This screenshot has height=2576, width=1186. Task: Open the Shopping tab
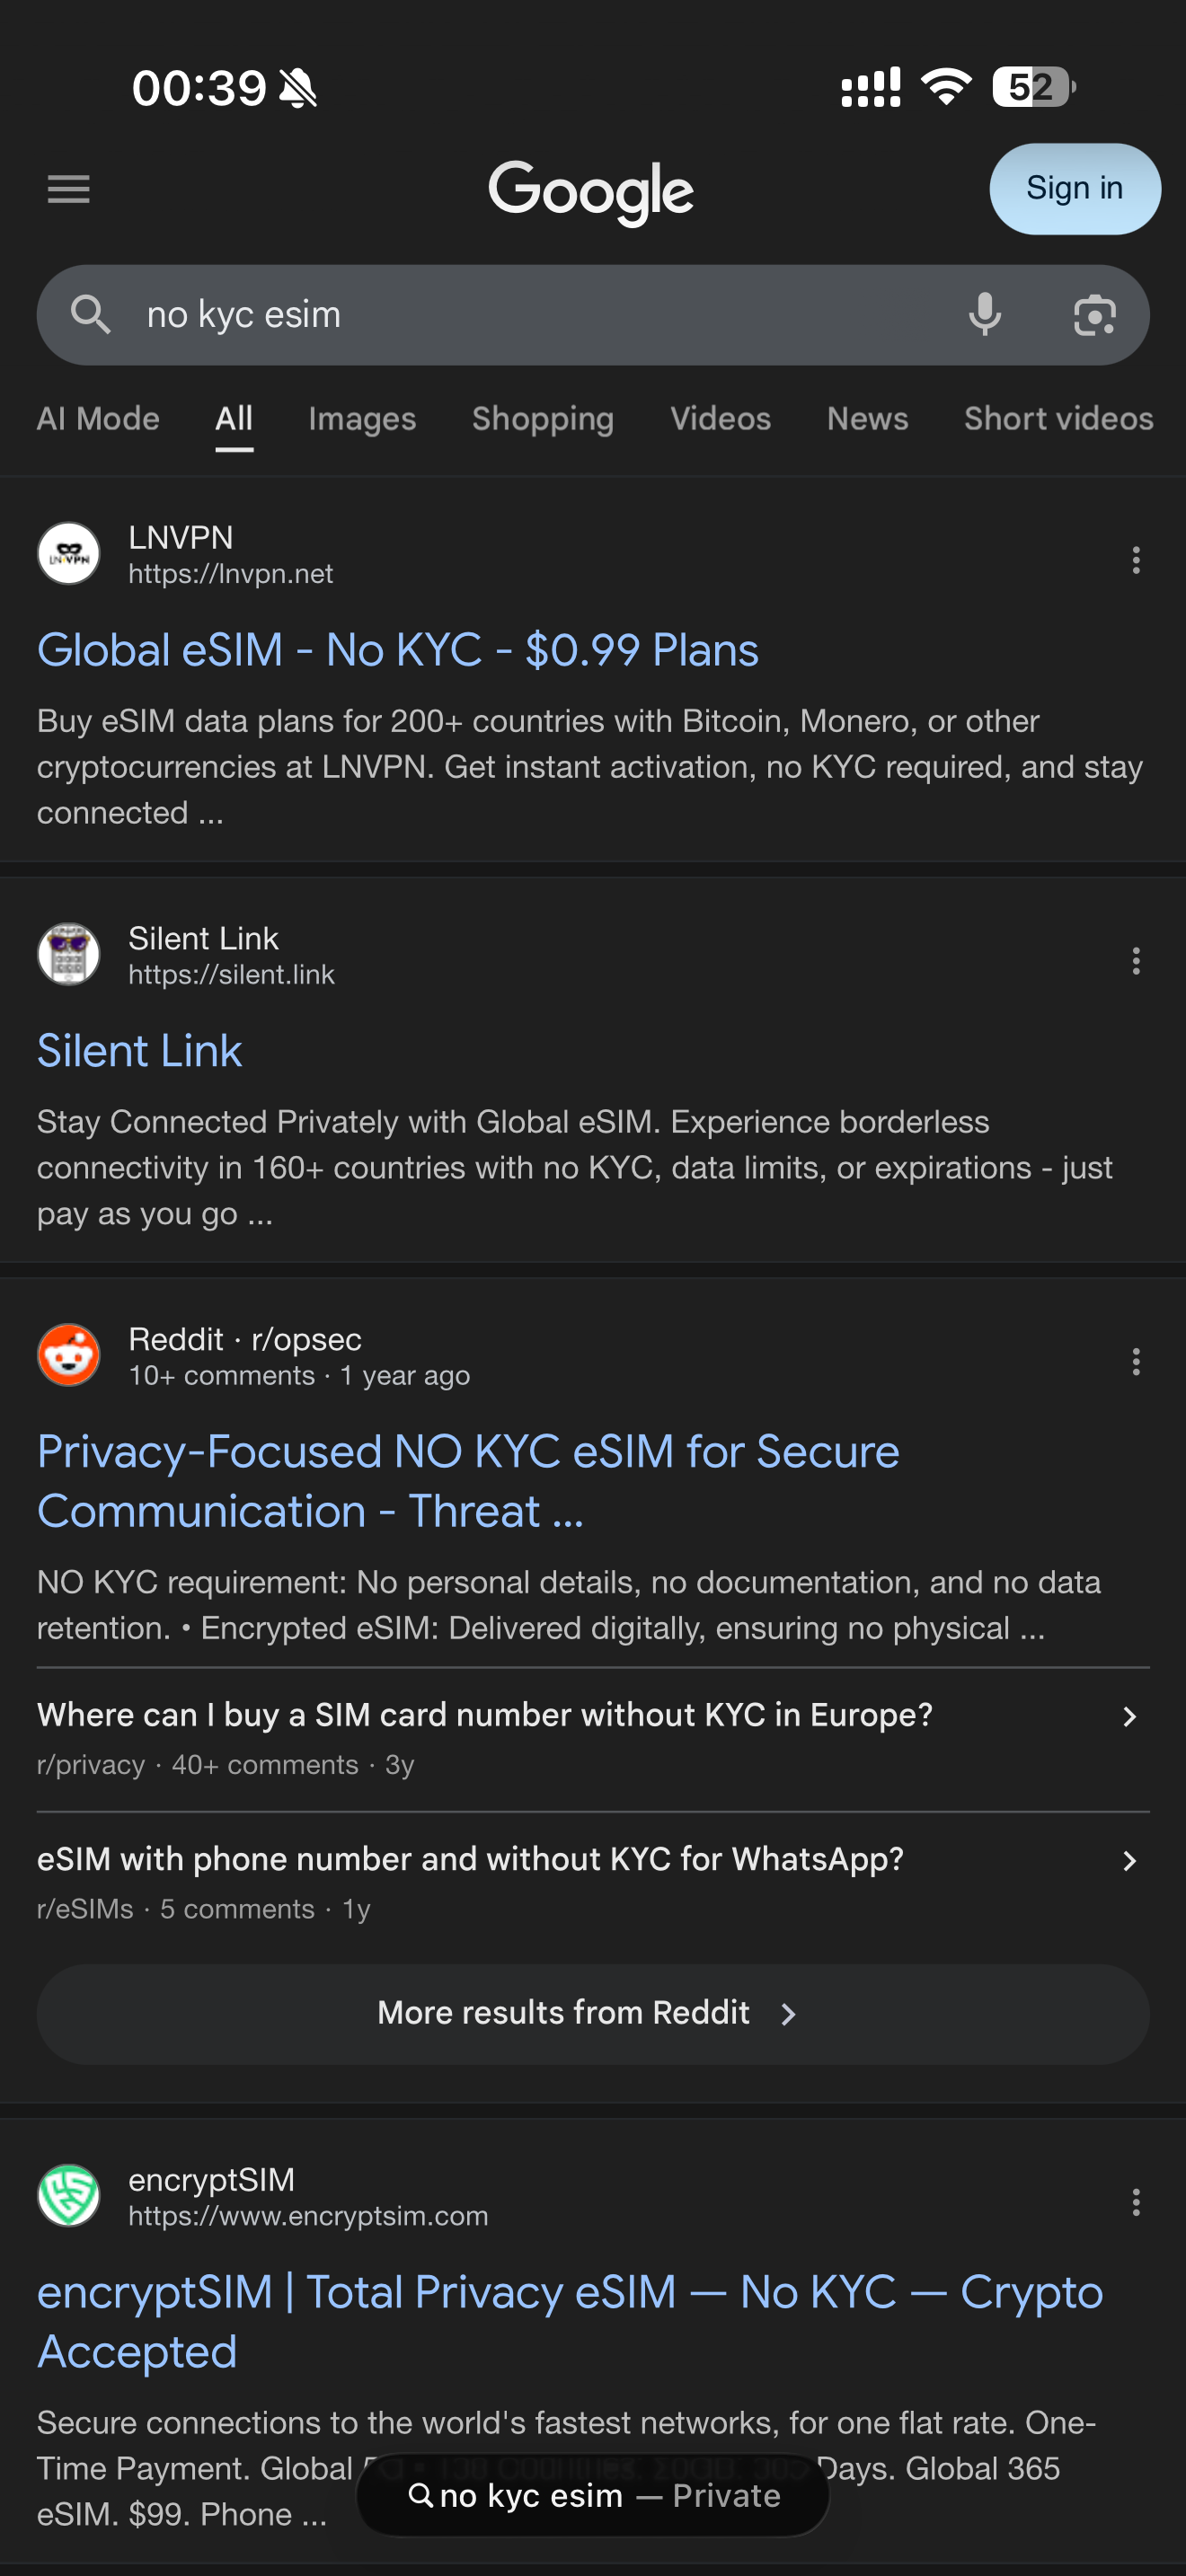543,419
